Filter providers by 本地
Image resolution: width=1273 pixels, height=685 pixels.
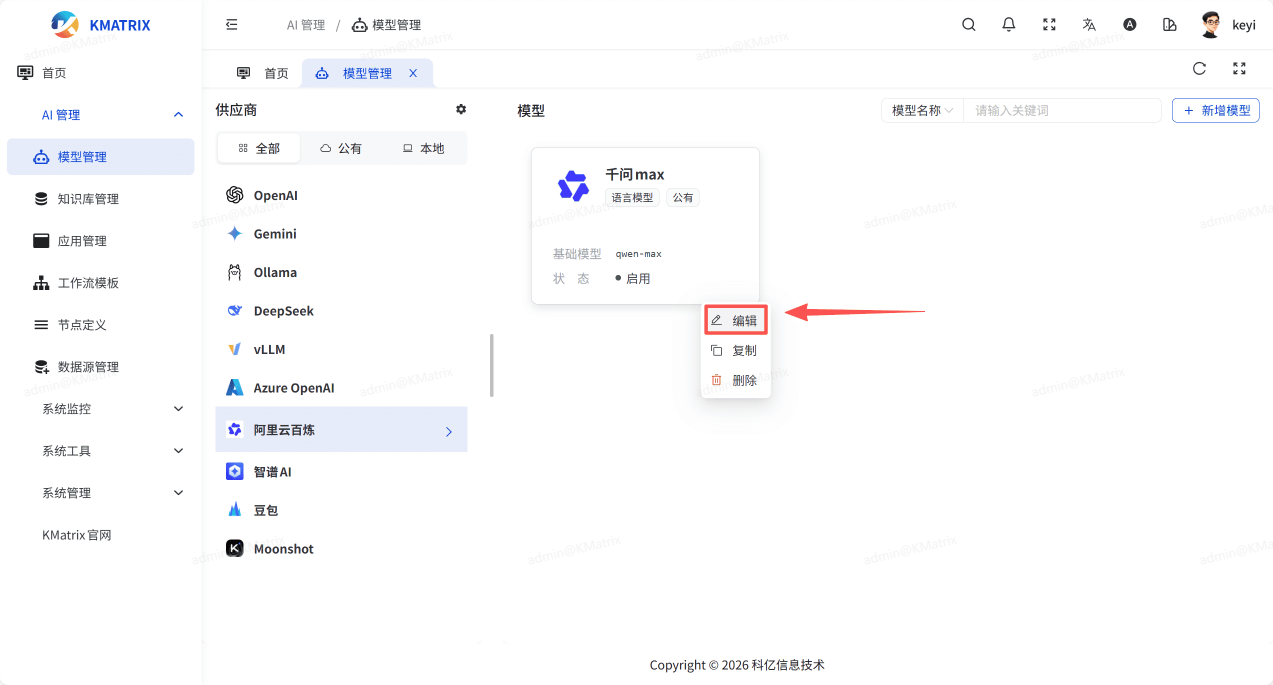click(x=423, y=148)
